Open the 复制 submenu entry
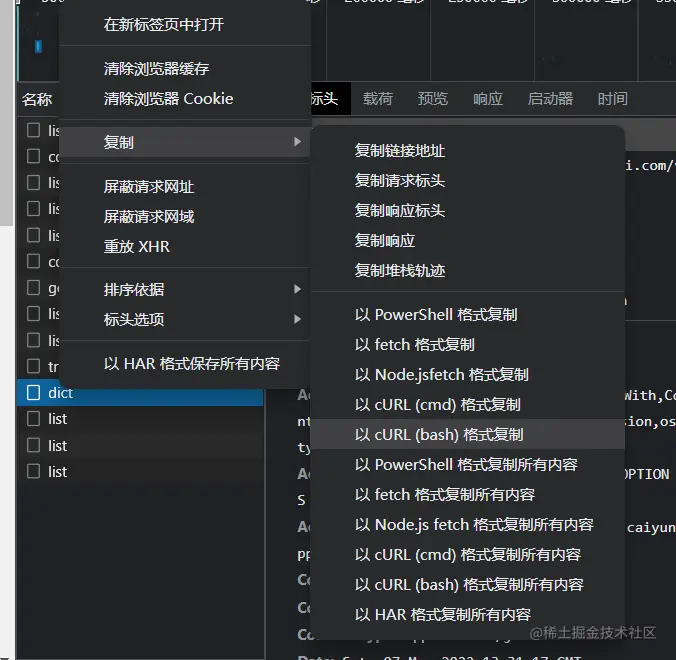Screen dimensions: 676x660 tap(185, 142)
